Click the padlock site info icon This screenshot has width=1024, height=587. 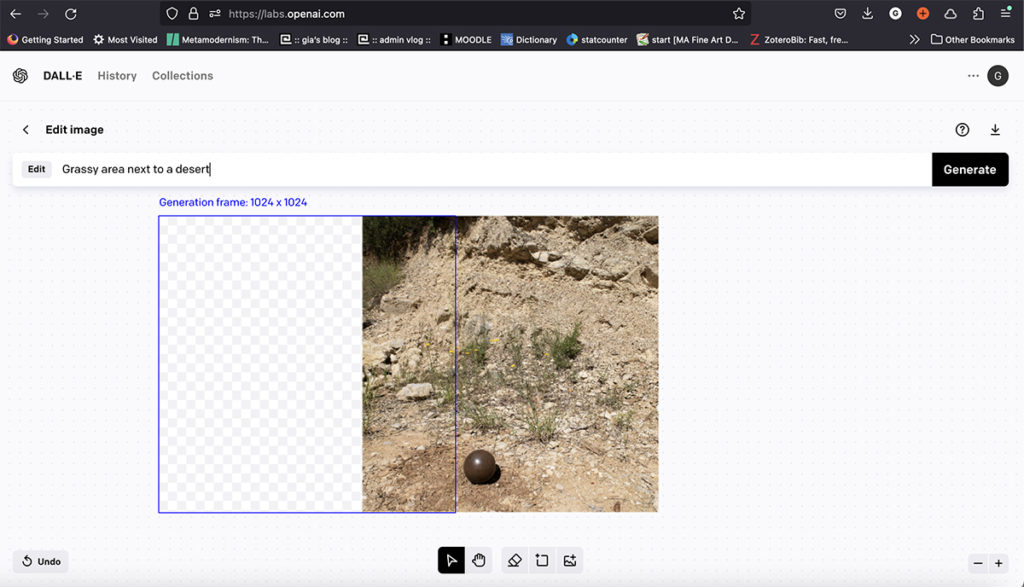[193, 14]
